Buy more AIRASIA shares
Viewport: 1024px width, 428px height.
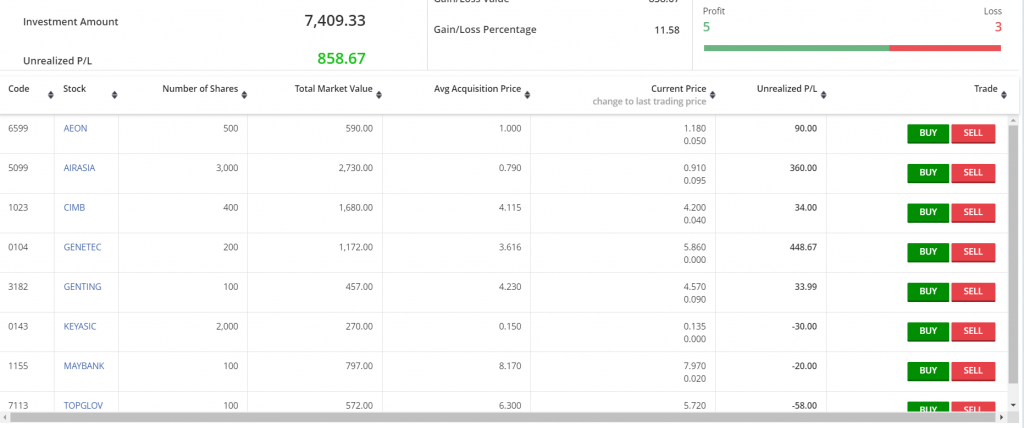click(x=928, y=173)
